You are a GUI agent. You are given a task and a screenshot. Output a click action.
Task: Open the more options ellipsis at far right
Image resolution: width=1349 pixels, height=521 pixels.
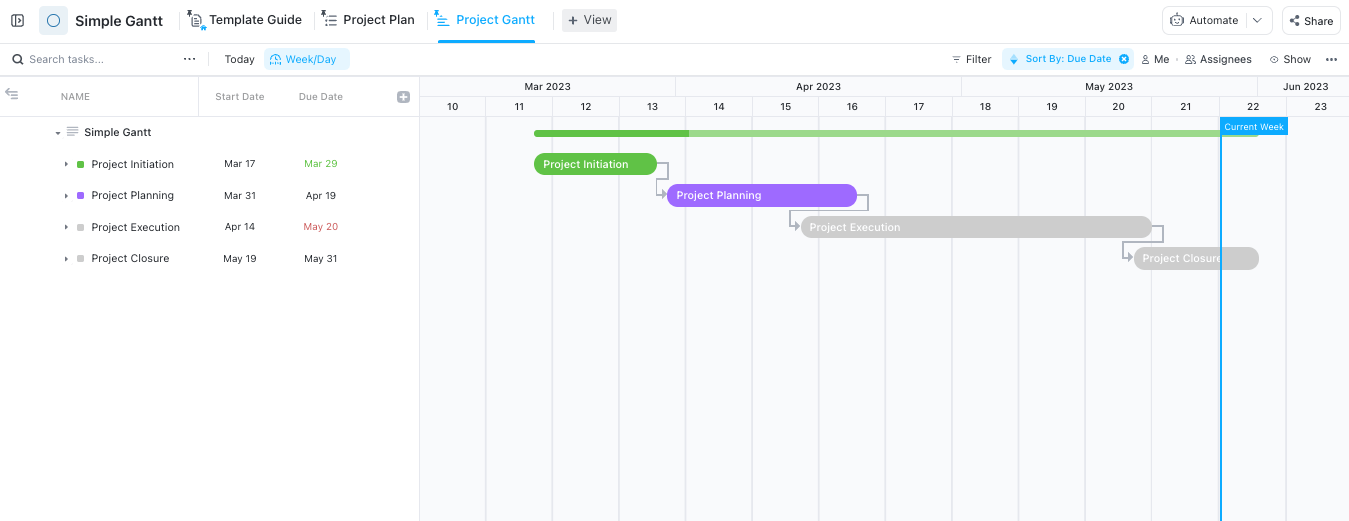[x=1331, y=59]
